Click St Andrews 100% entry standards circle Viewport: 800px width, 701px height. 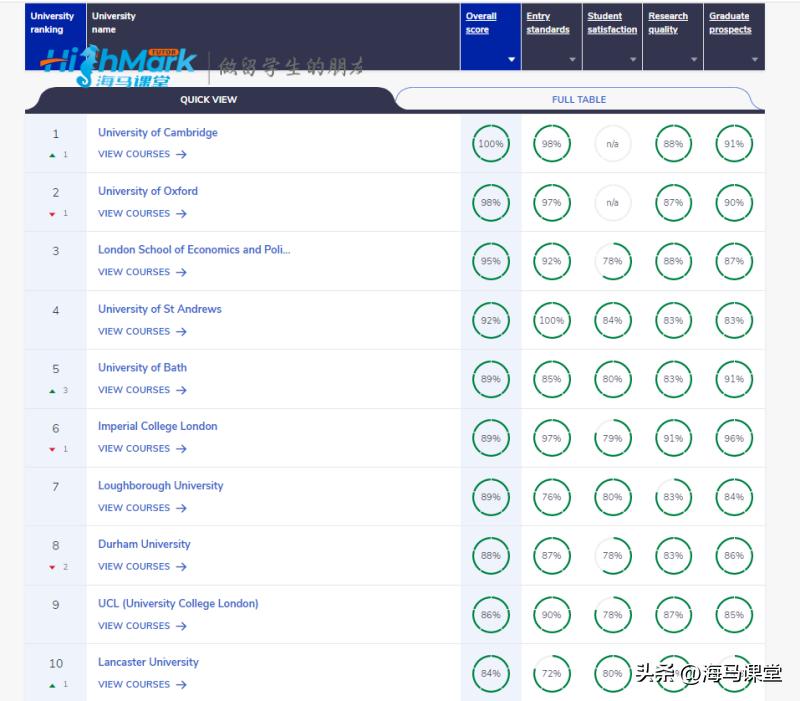[552, 320]
